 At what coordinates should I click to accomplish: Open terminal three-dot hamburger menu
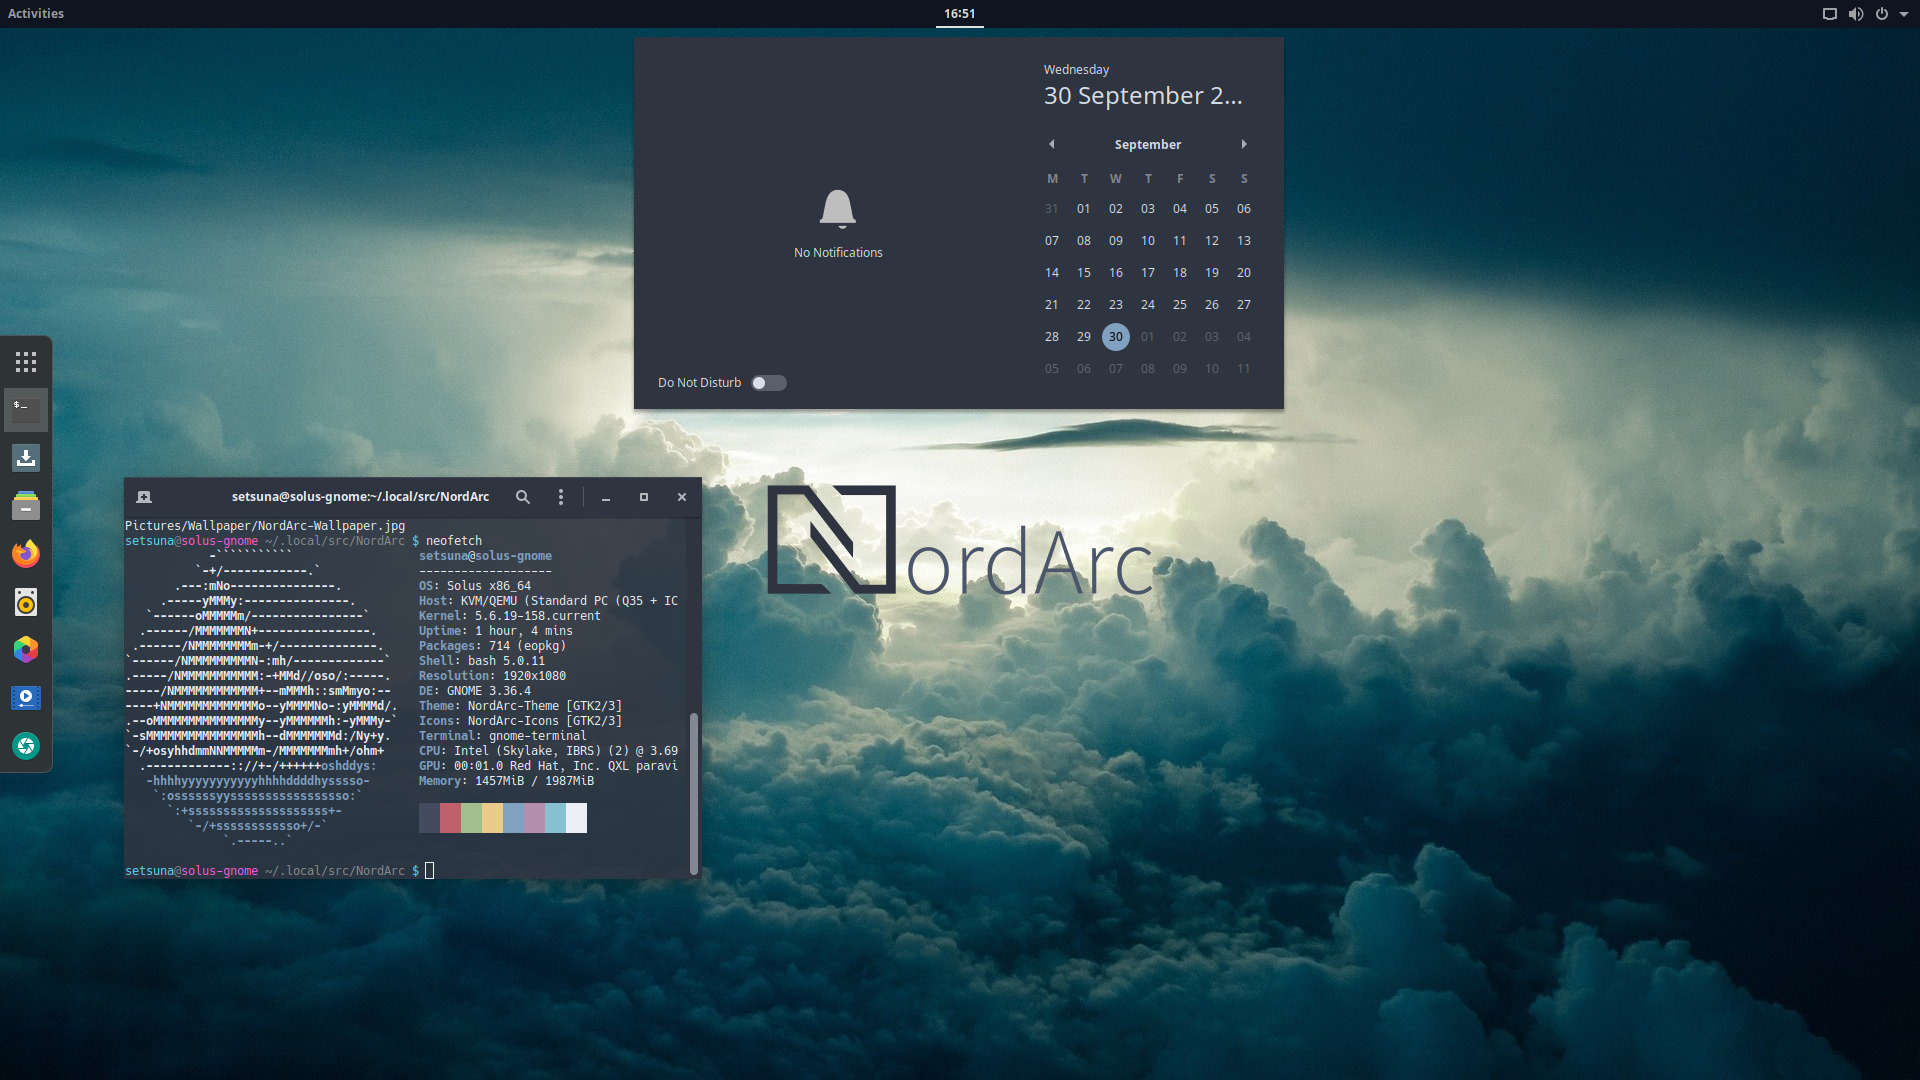(x=561, y=497)
